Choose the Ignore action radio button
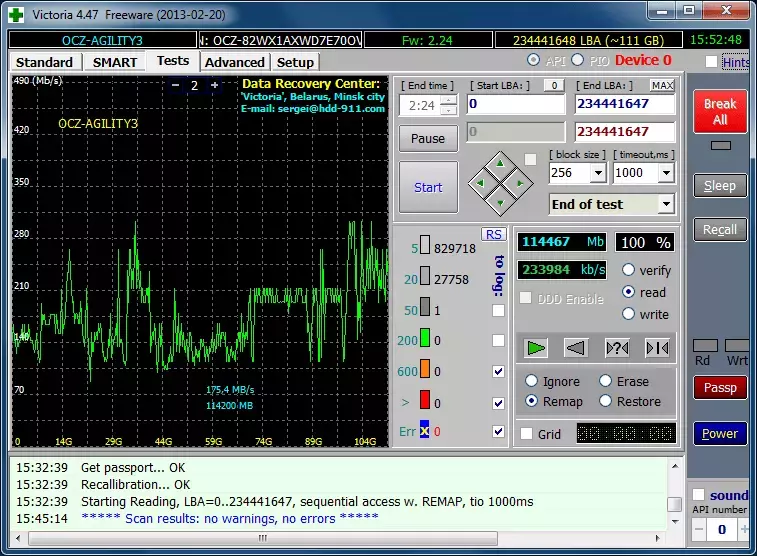The width and height of the screenshot is (757, 556). click(x=531, y=381)
